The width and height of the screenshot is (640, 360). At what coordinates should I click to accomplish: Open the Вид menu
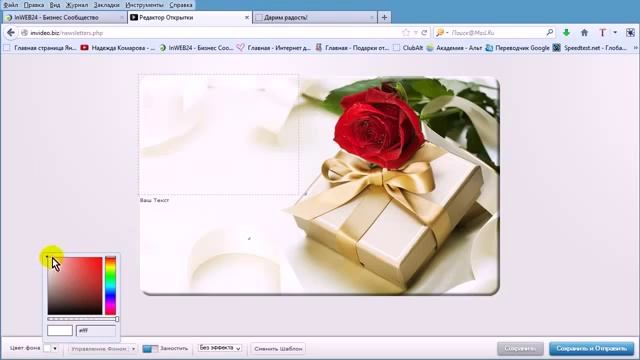(55, 5)
